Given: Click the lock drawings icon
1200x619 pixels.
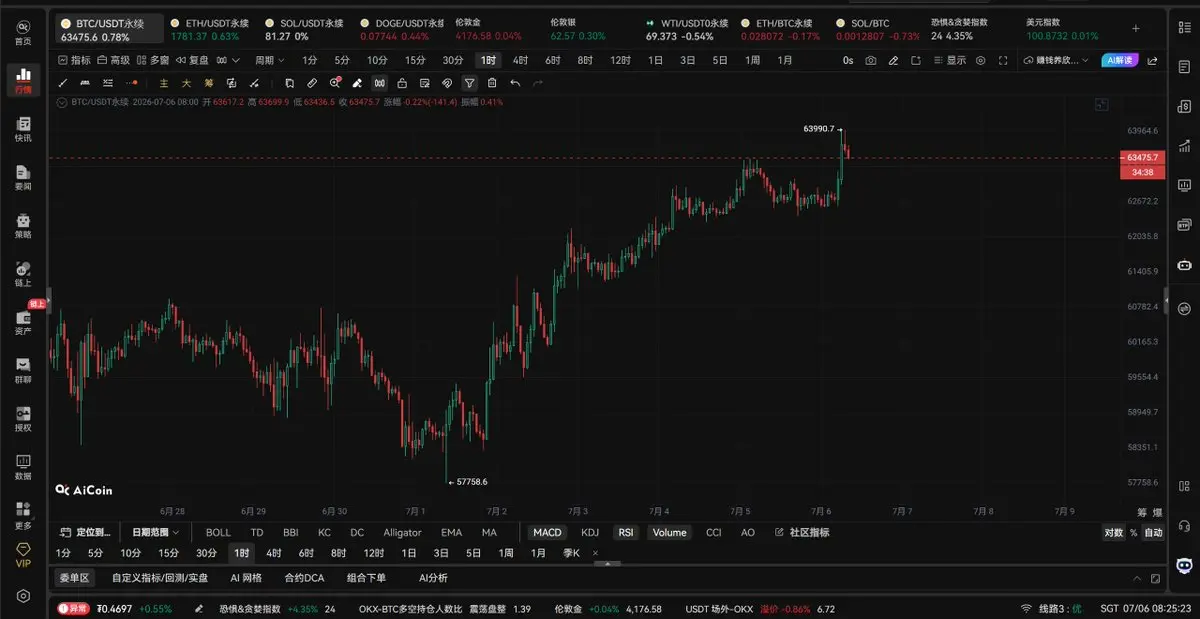Looking at the screenshot, I should coord(402,83).
